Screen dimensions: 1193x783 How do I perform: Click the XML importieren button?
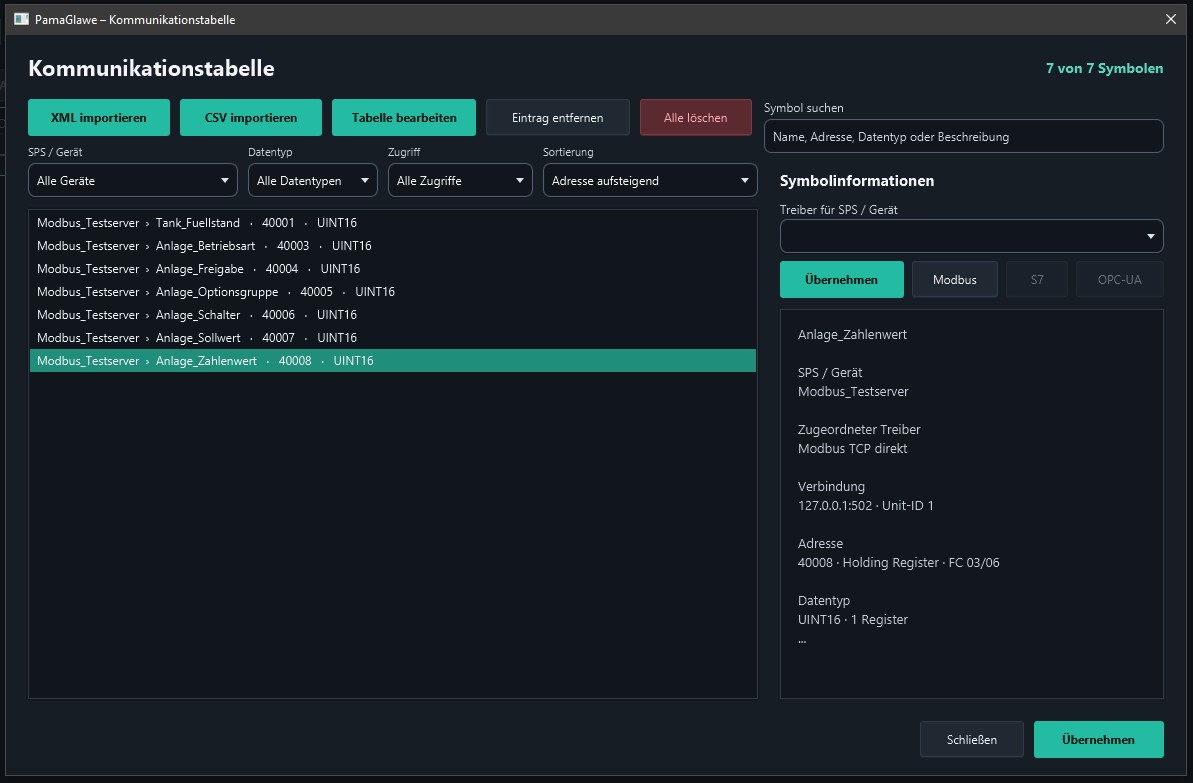tap(99, 118)
